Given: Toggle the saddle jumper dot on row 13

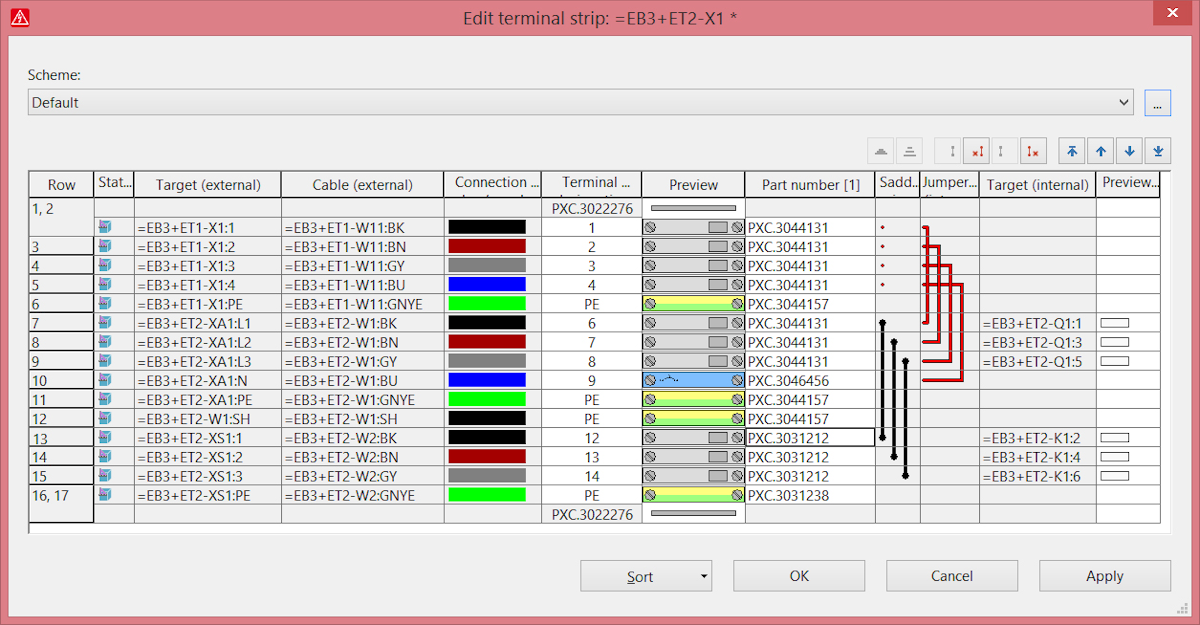Looking at the screenshot, I should click(882, 437).
